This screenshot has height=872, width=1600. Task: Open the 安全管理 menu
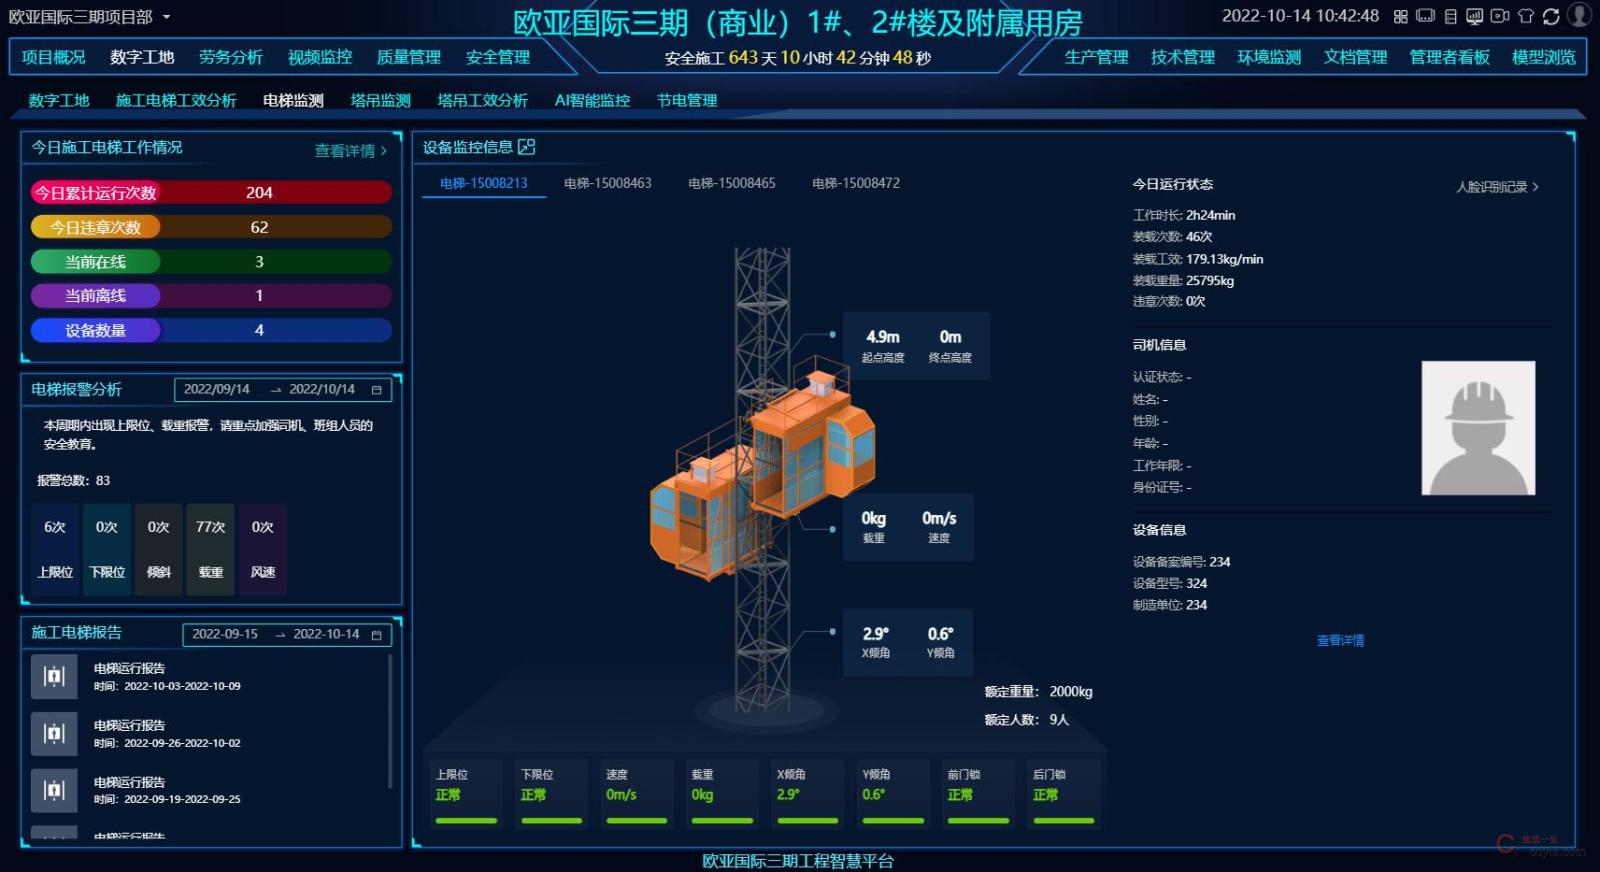tap(498, 57)
